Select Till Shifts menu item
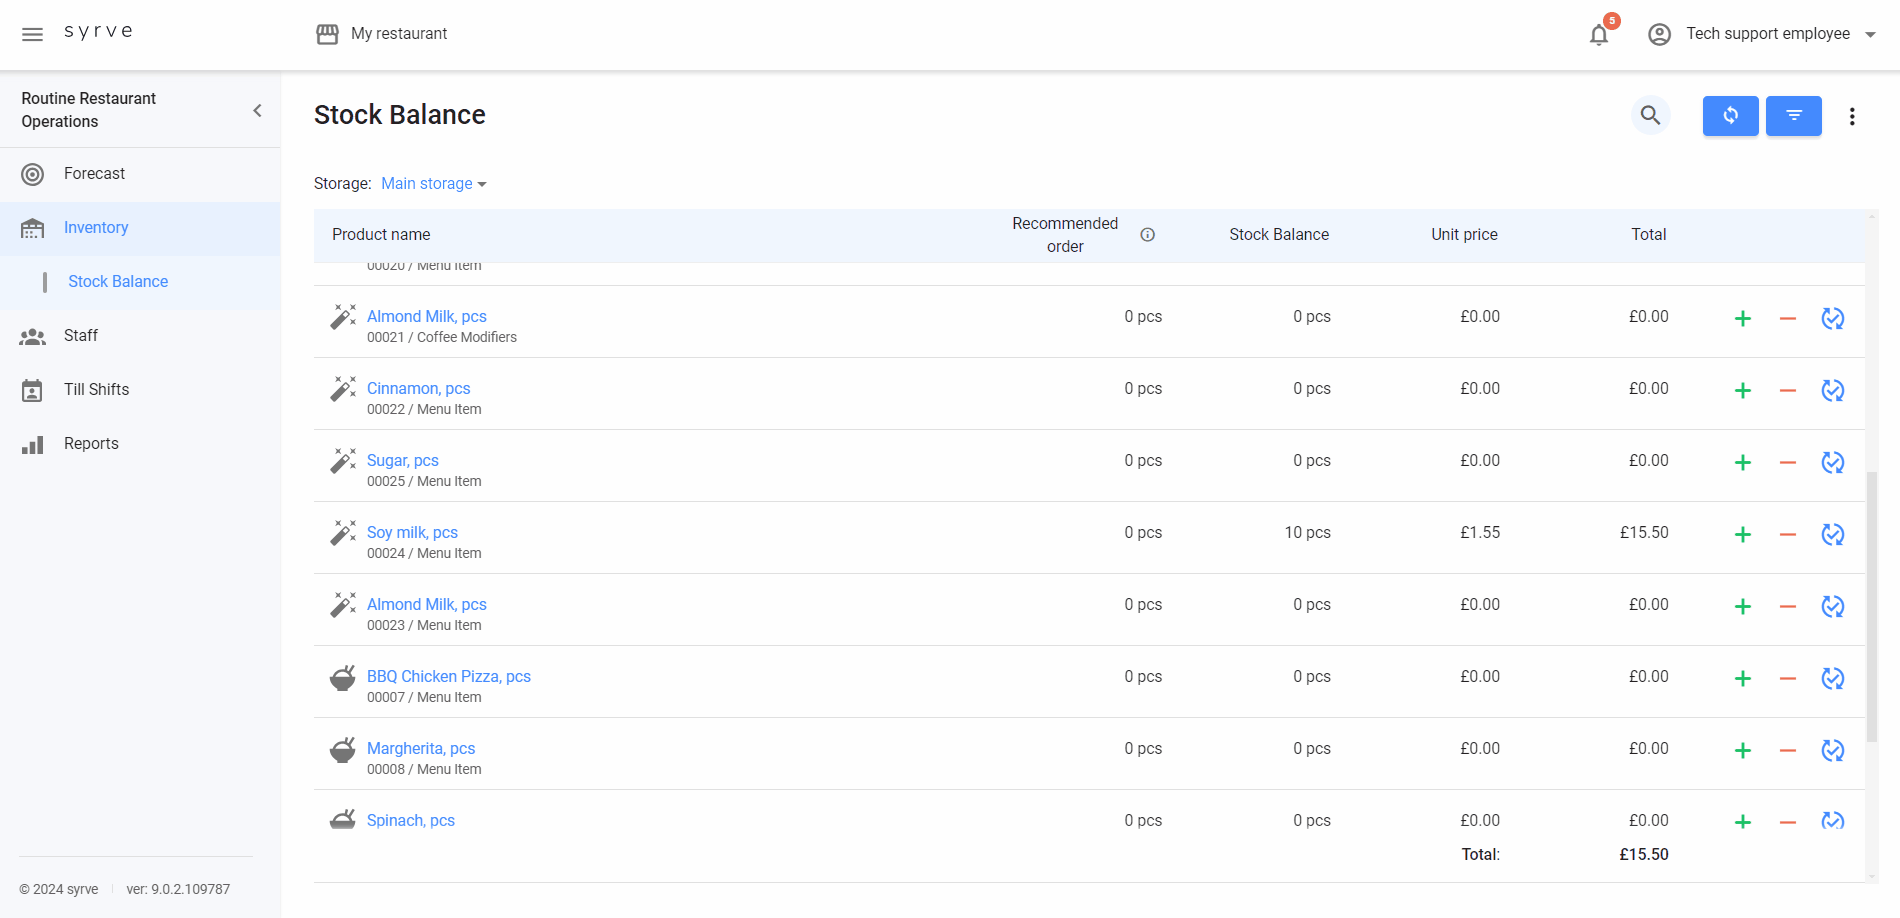 click(x=96, y=390)
